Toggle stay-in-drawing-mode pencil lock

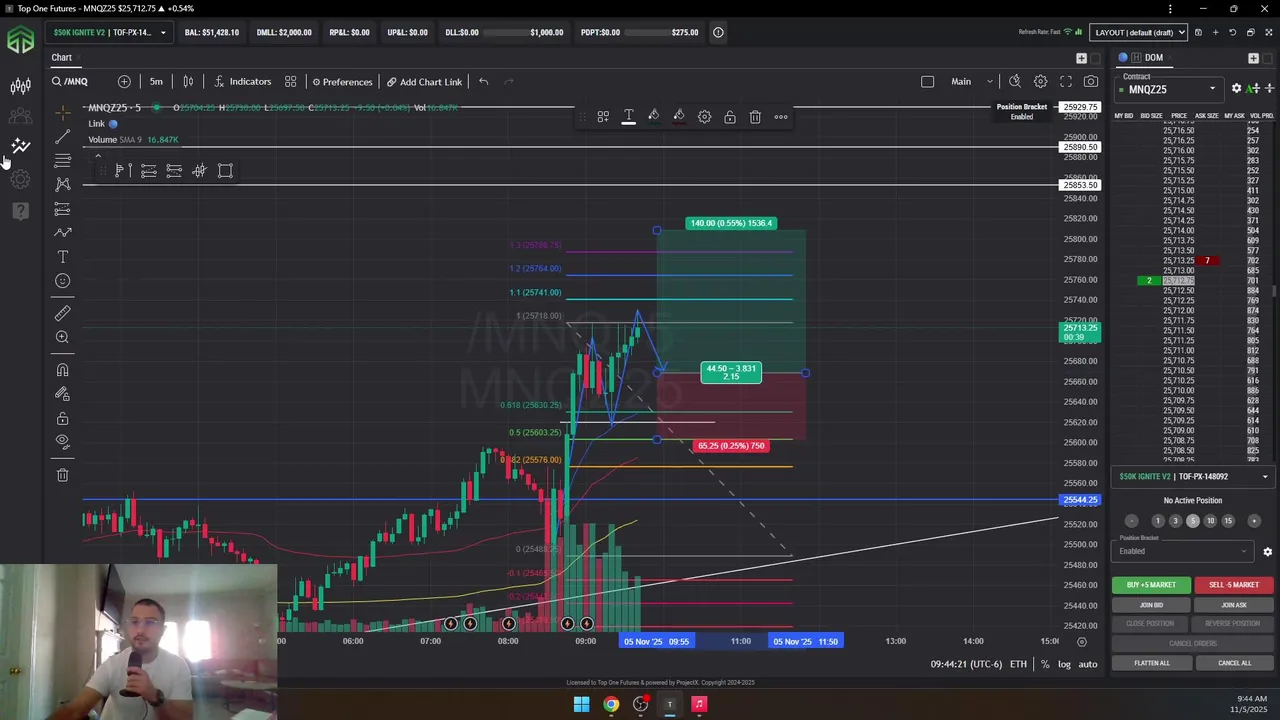(x=62, y=394)
